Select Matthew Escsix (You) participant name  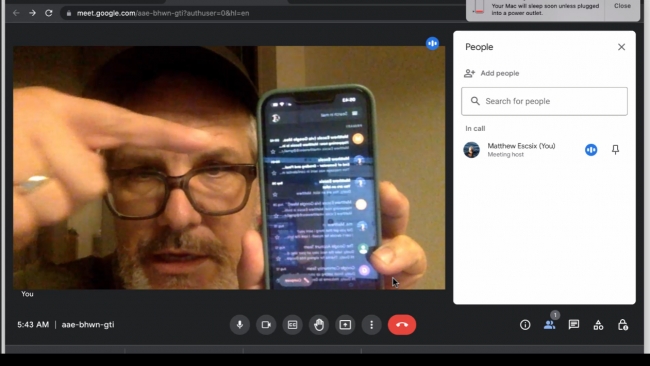521,146
